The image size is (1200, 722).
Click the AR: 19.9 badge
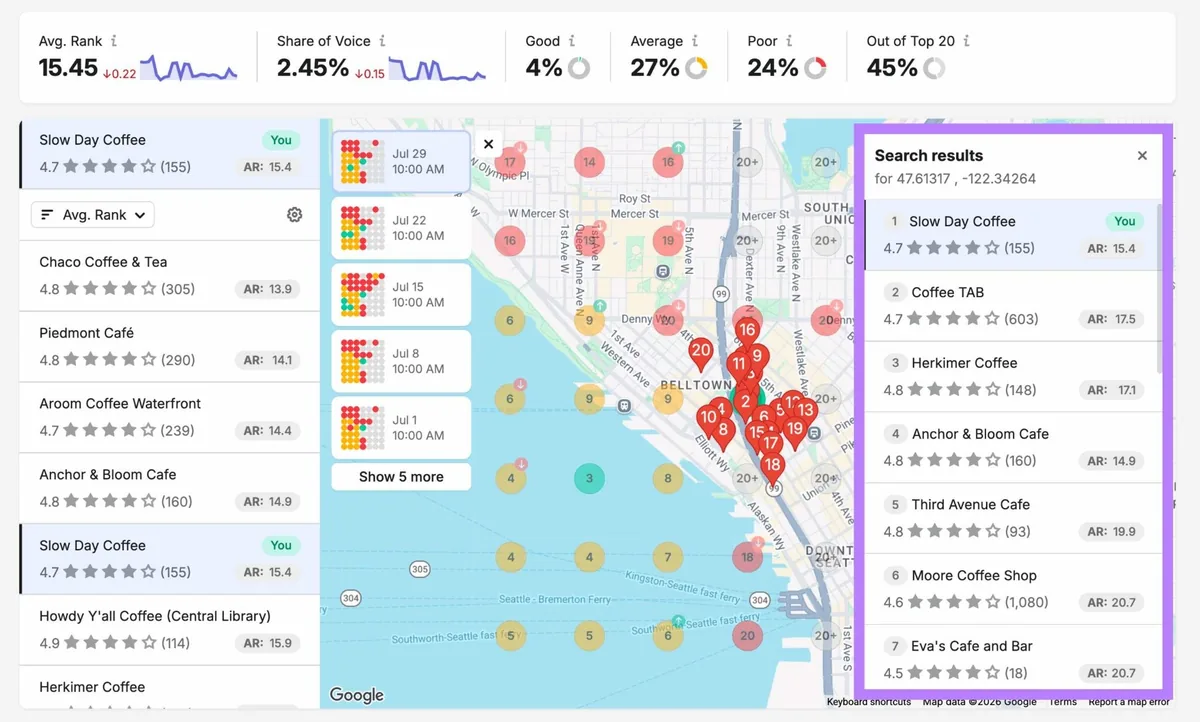tap(1111, 532)
